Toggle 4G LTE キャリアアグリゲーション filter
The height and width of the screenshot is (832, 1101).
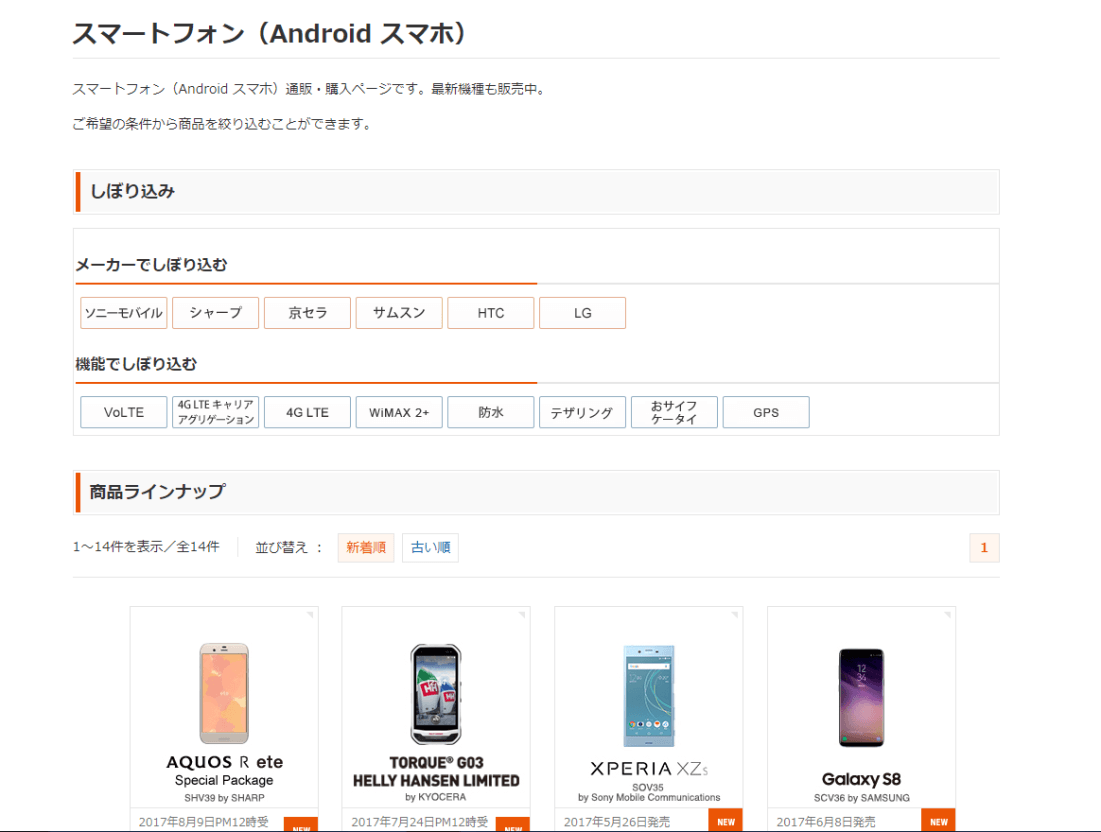(216, 412)
